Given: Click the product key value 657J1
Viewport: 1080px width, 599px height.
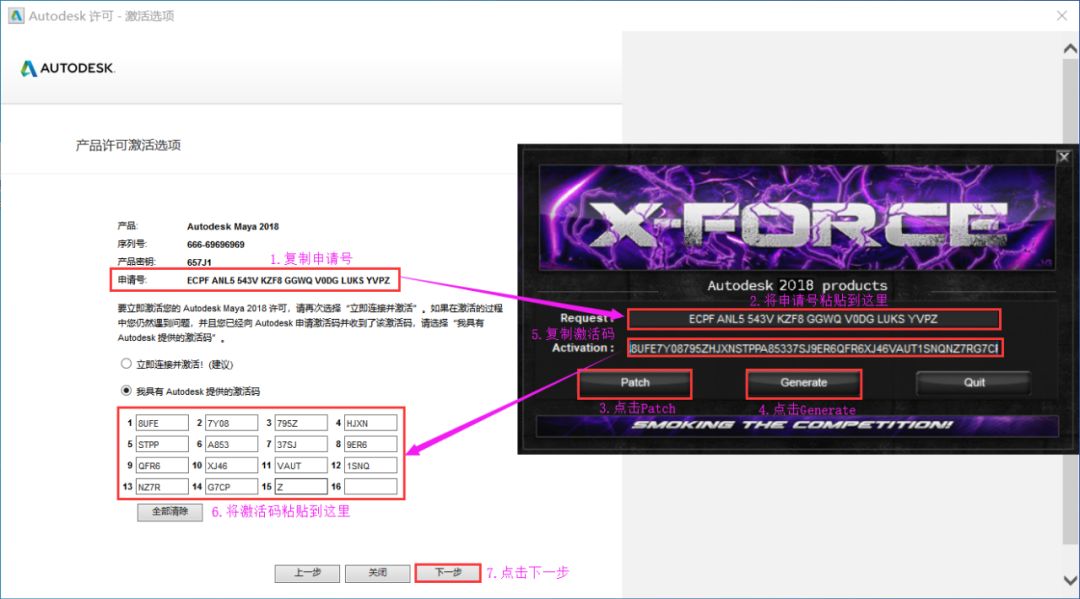Looking at the screenshot, I should 199,262.
